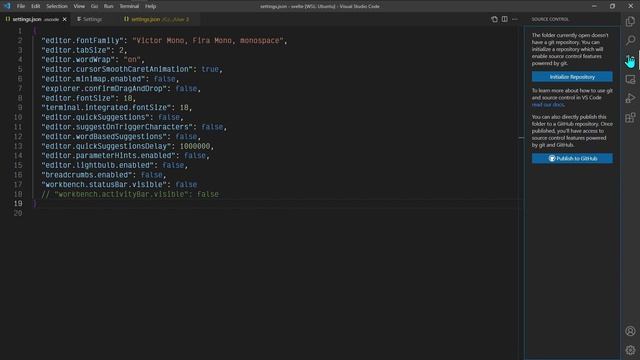Click line number 1 in the gutter
The height and width of the screenshot is (360, 640).
click(x=20, y=31)
